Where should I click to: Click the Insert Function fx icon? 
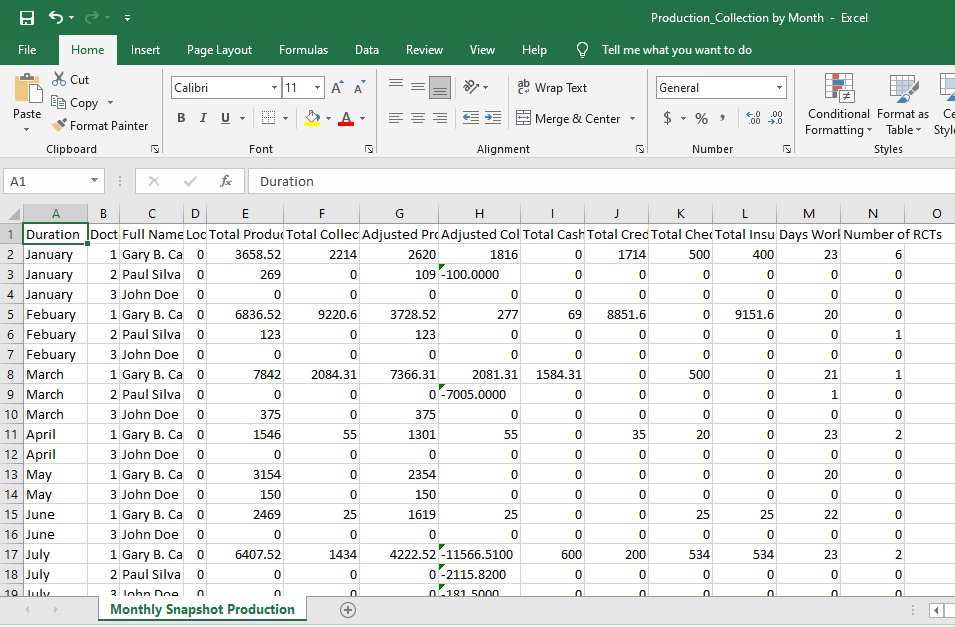pyautogui.click(x=227, y=181)
